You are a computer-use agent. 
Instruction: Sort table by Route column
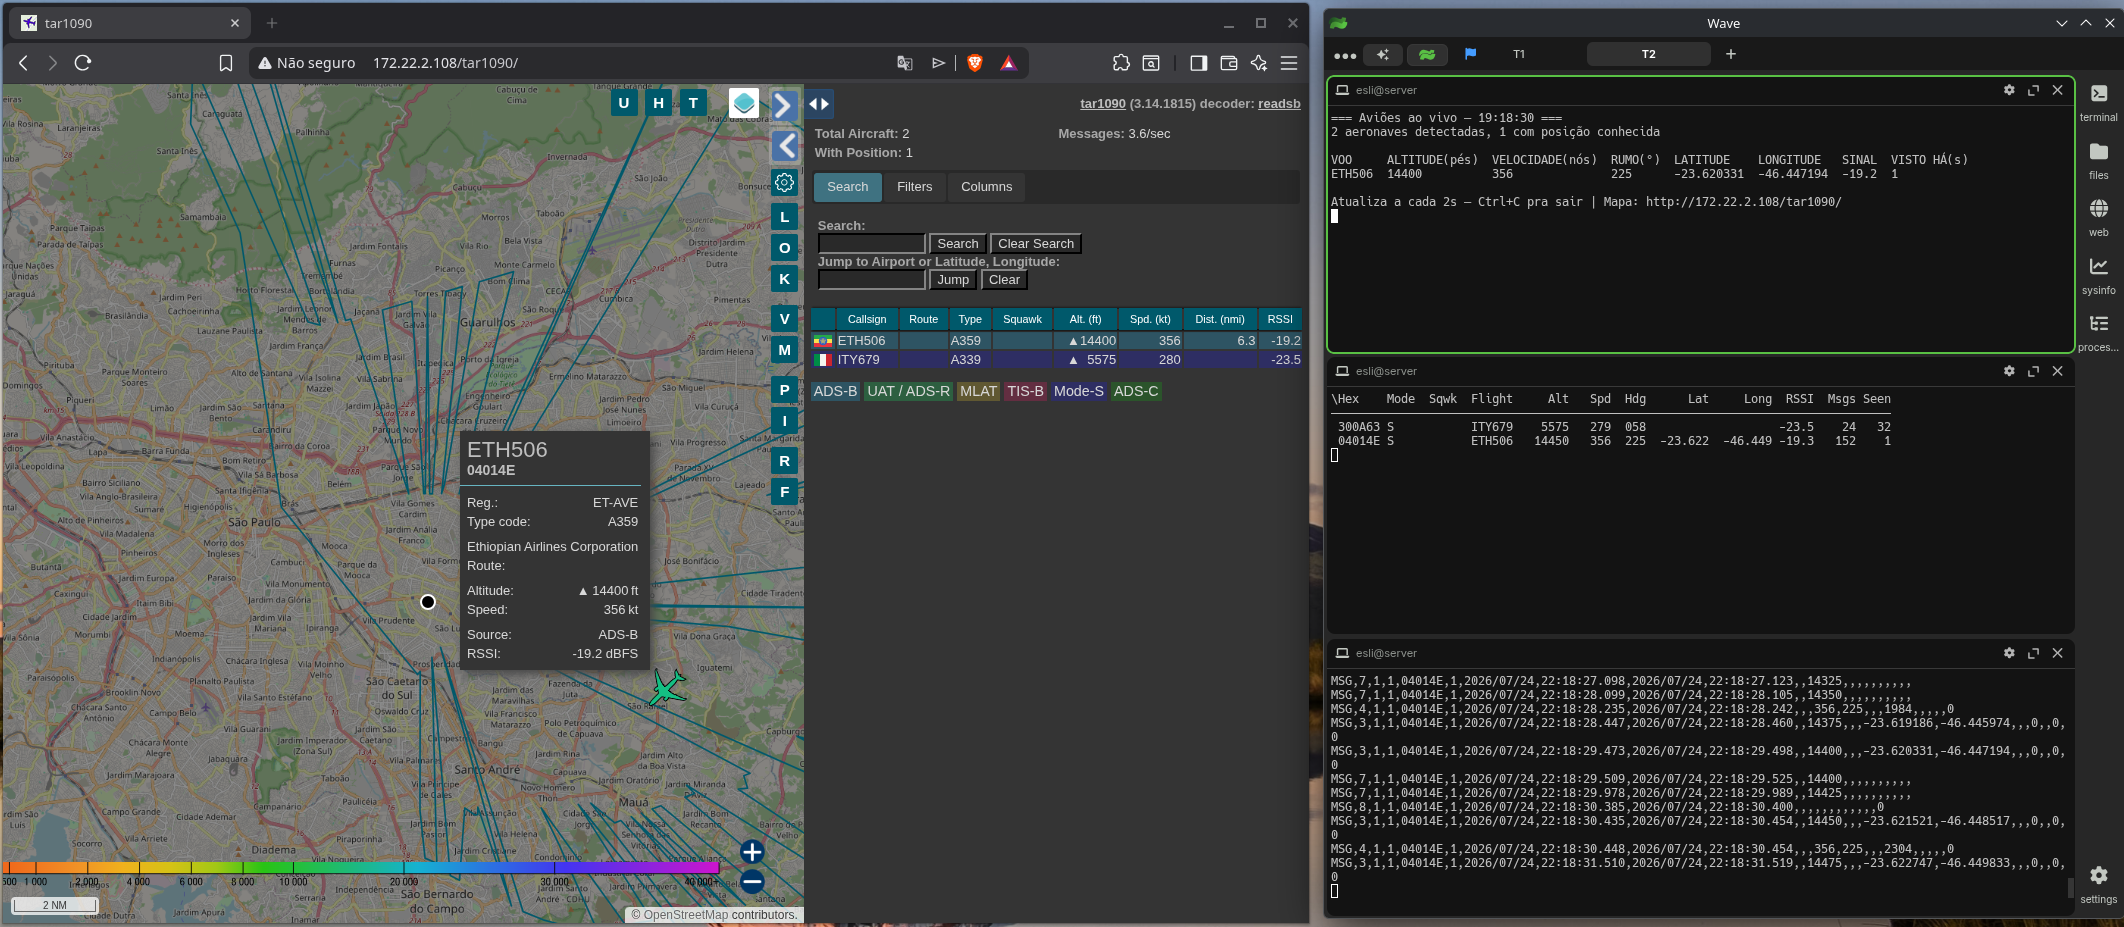[924, 320]
